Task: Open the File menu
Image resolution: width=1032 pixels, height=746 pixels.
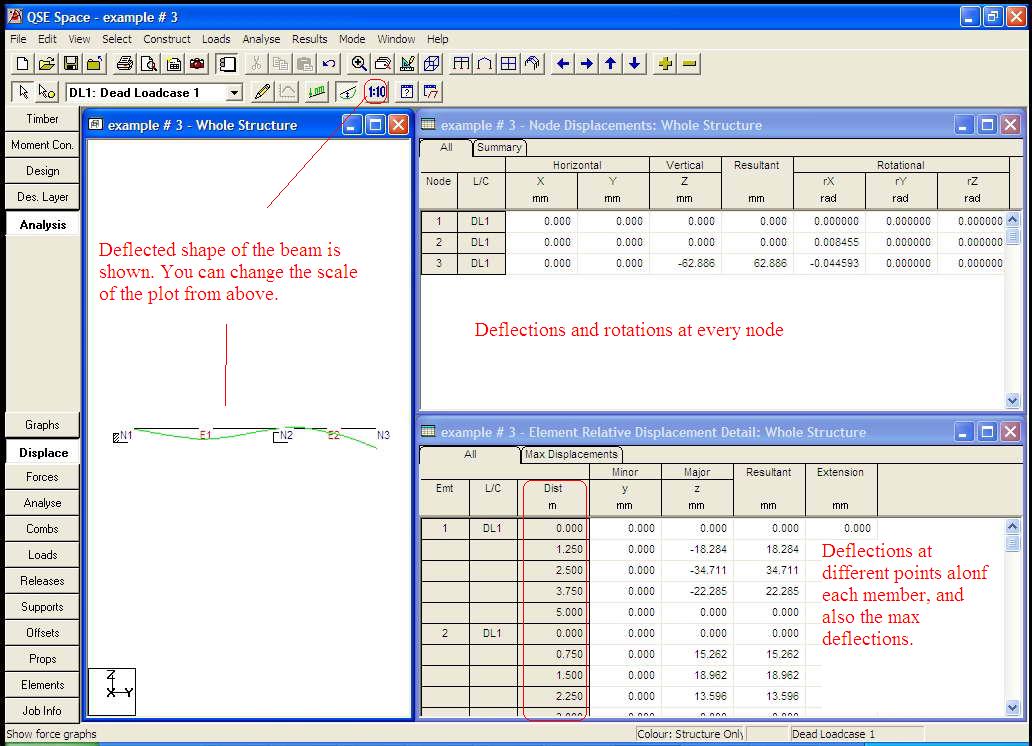Action: 18,39
